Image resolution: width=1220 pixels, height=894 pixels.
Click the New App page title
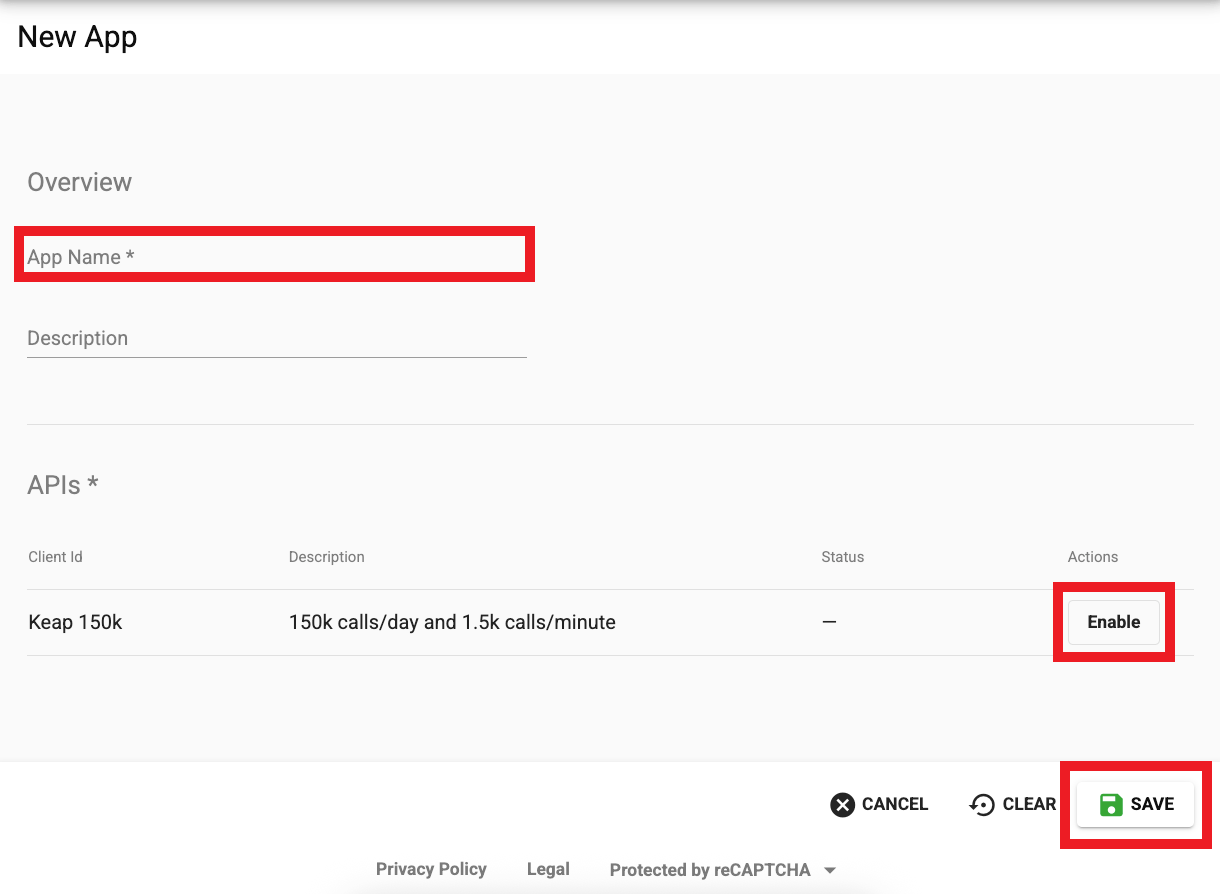point(77,37)
